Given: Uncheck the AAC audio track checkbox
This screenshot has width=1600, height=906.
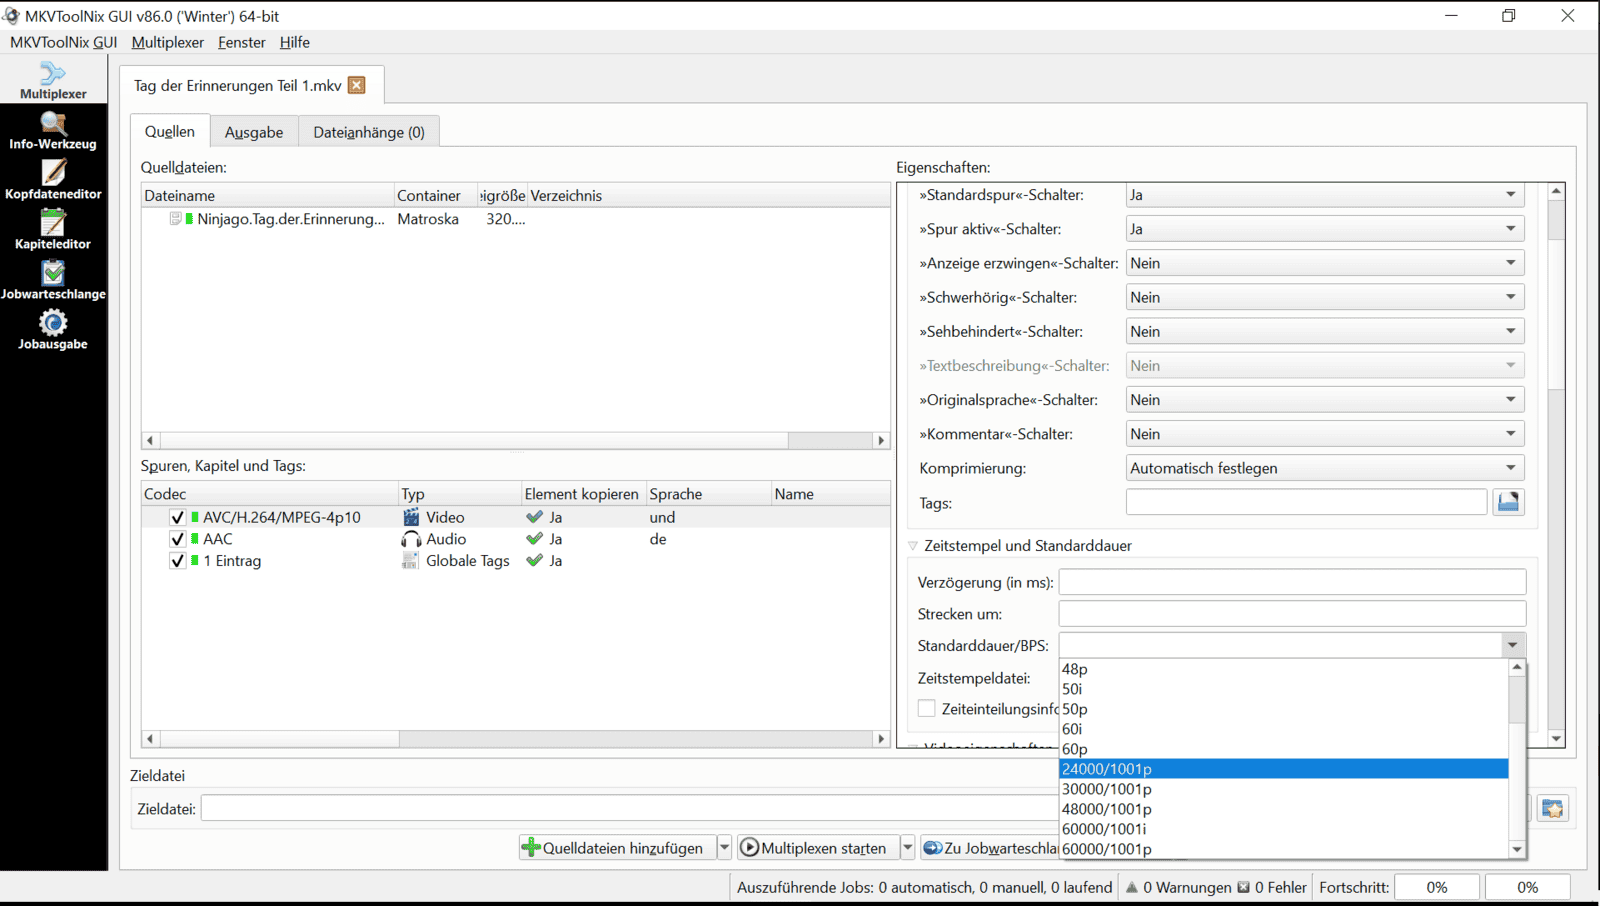Looking at the screenshot, I should 178,539.
